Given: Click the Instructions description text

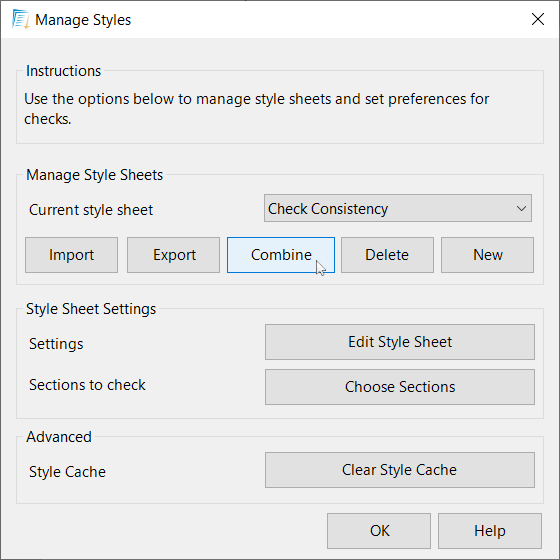Looking at the screenshot, I should [256, 109].
